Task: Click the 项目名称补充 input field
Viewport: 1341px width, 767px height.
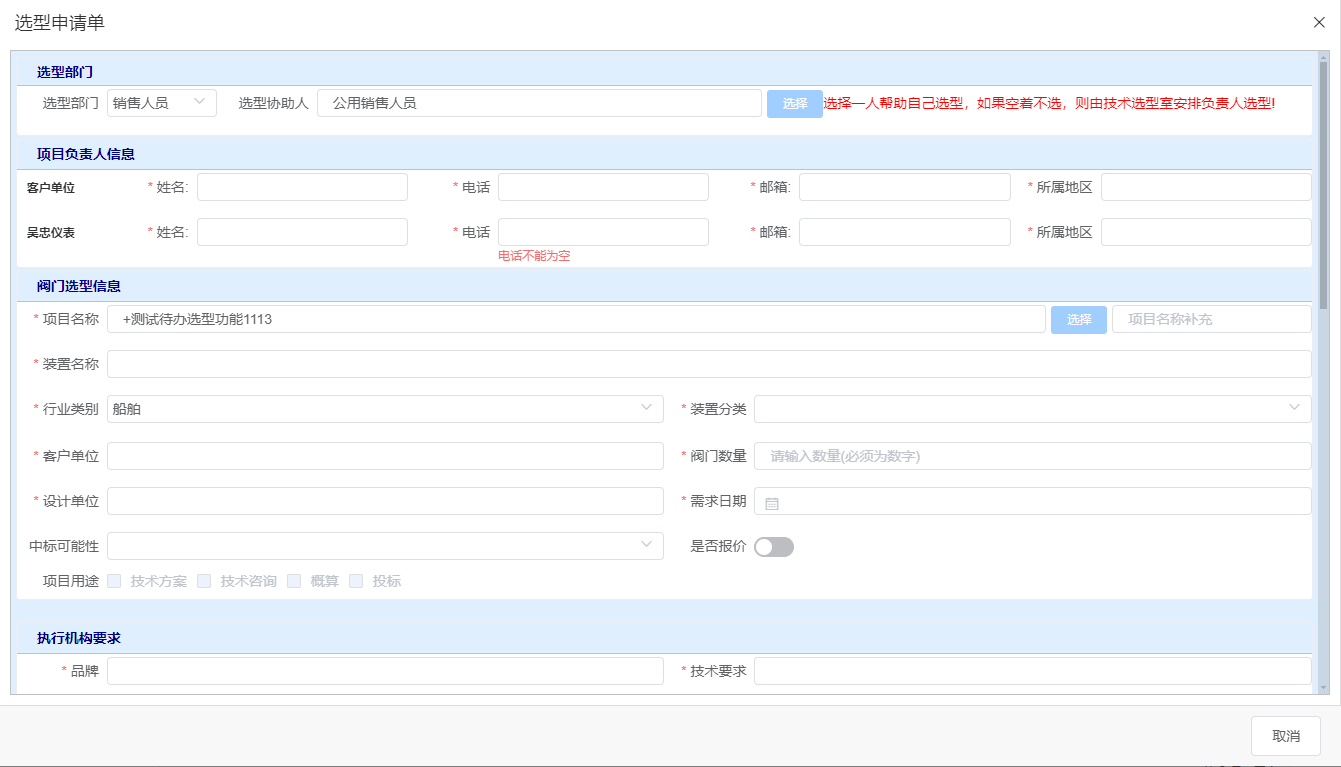Action: (x=1211, y=320)
